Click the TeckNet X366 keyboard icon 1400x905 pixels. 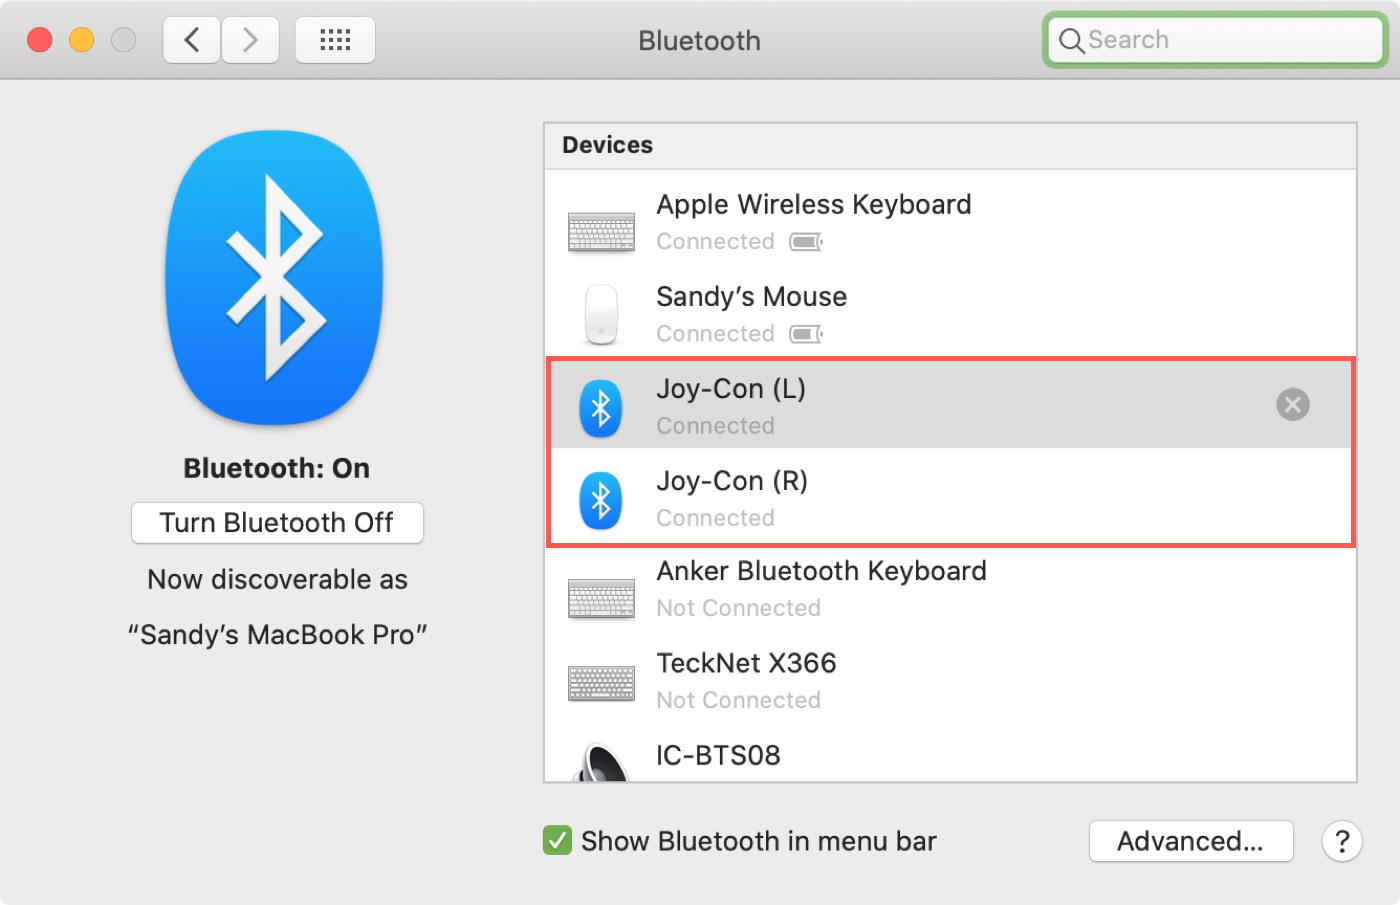pos(601,684)
